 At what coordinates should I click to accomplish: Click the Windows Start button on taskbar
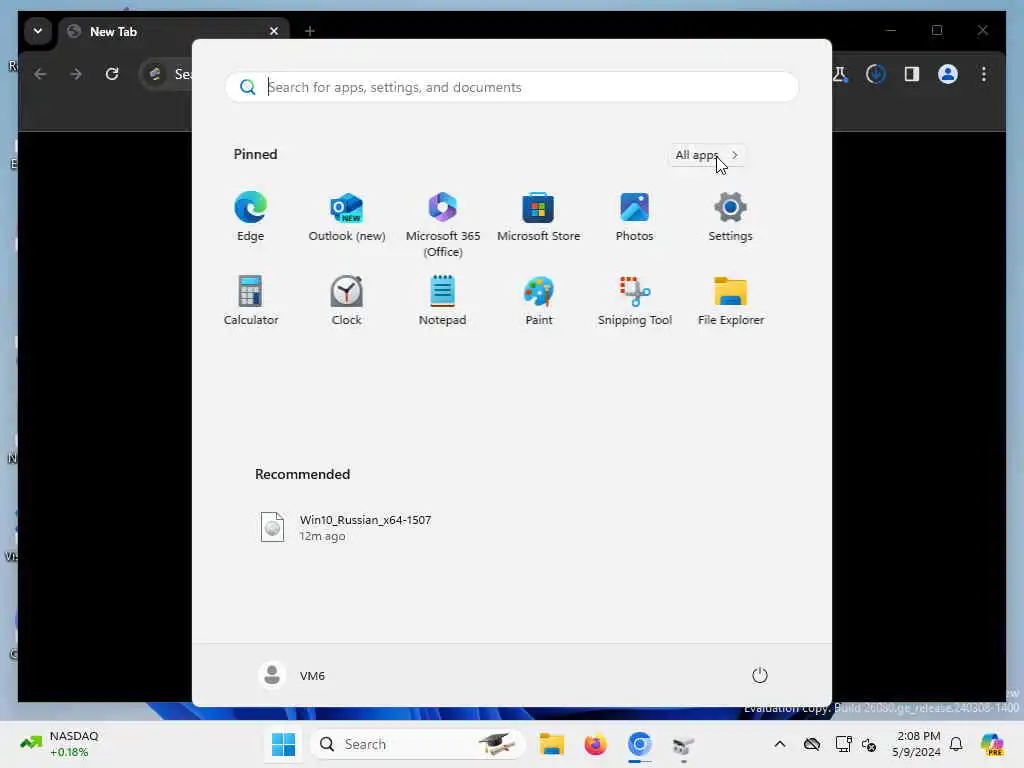[x=283, y=744]
